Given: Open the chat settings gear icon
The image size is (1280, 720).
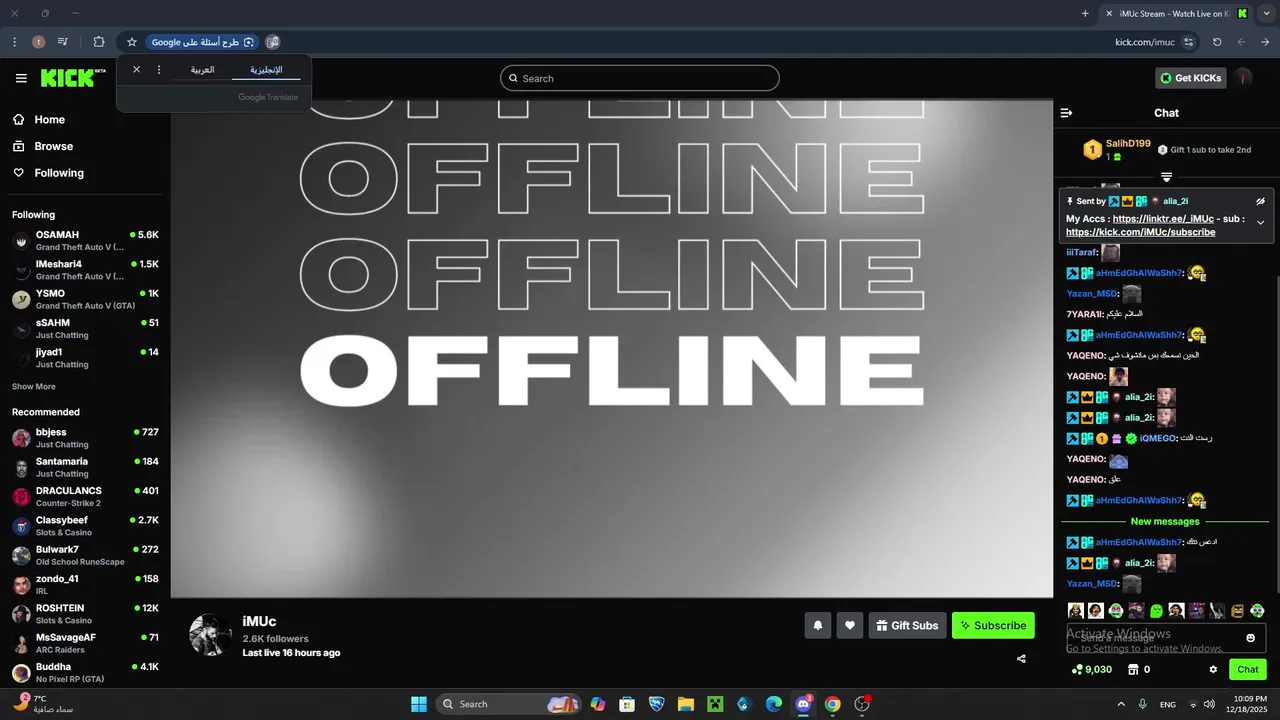Looking at the screenshot, I should 1213,669.
